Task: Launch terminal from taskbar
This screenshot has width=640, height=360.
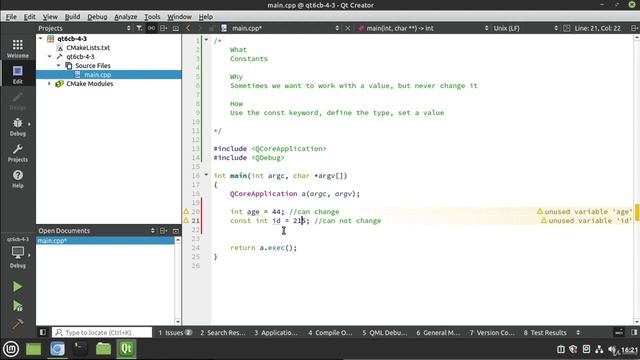Action: [80, 349]
